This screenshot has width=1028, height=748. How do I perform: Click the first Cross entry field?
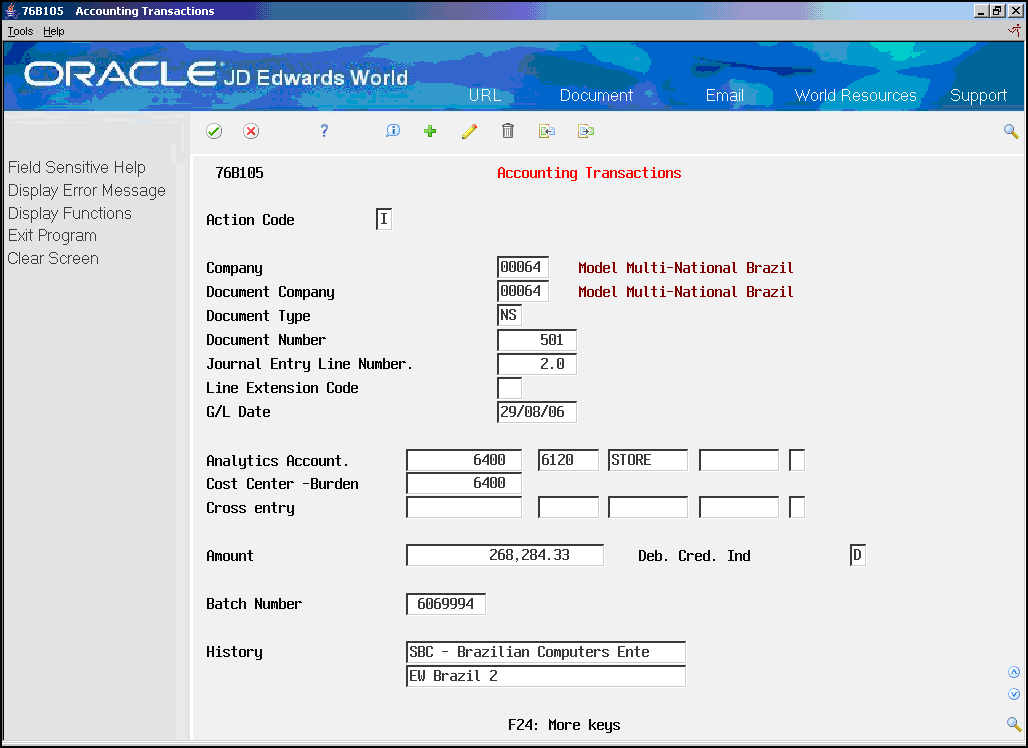tap(464, 507)
